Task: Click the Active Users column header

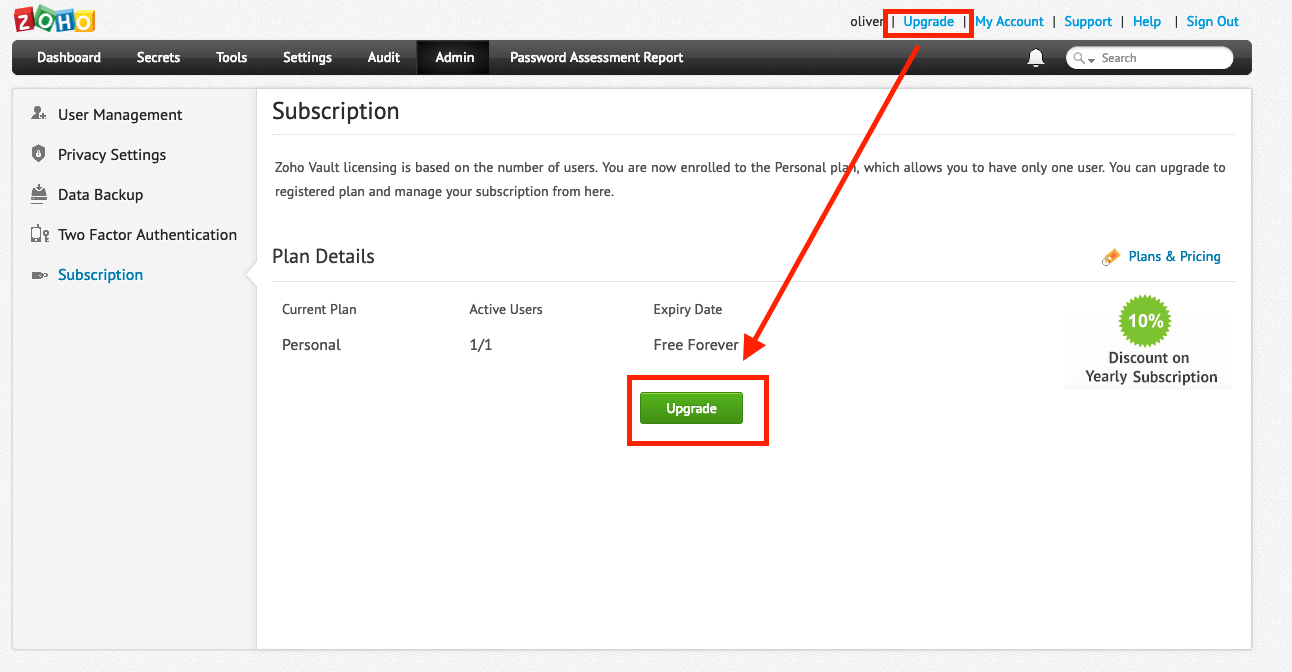Action: pyautogui.click(x=506, y=309)
